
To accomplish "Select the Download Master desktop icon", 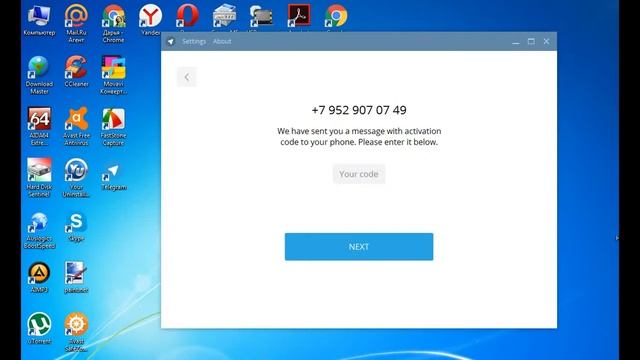I will pyautogui.click(x=39, y=75).
